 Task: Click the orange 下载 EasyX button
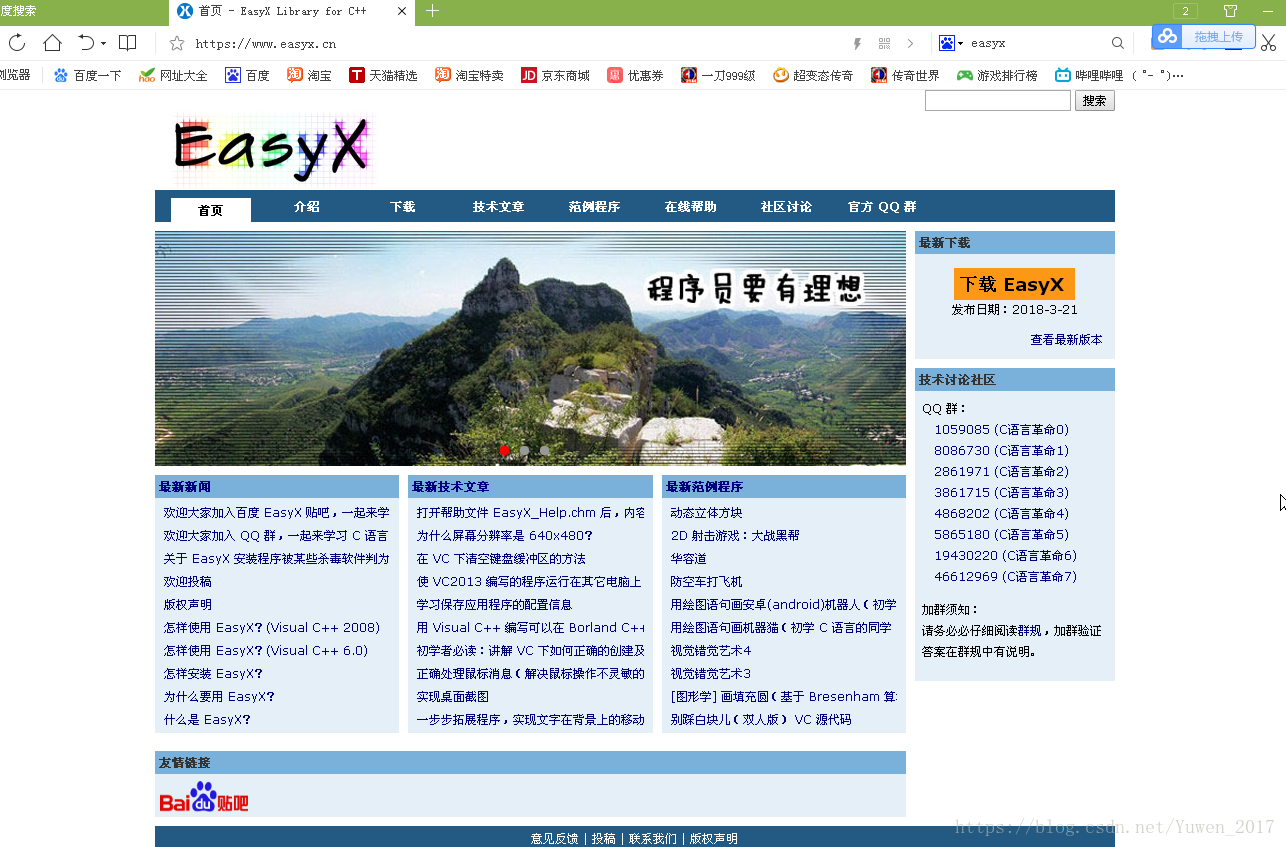click(1014, 284)
